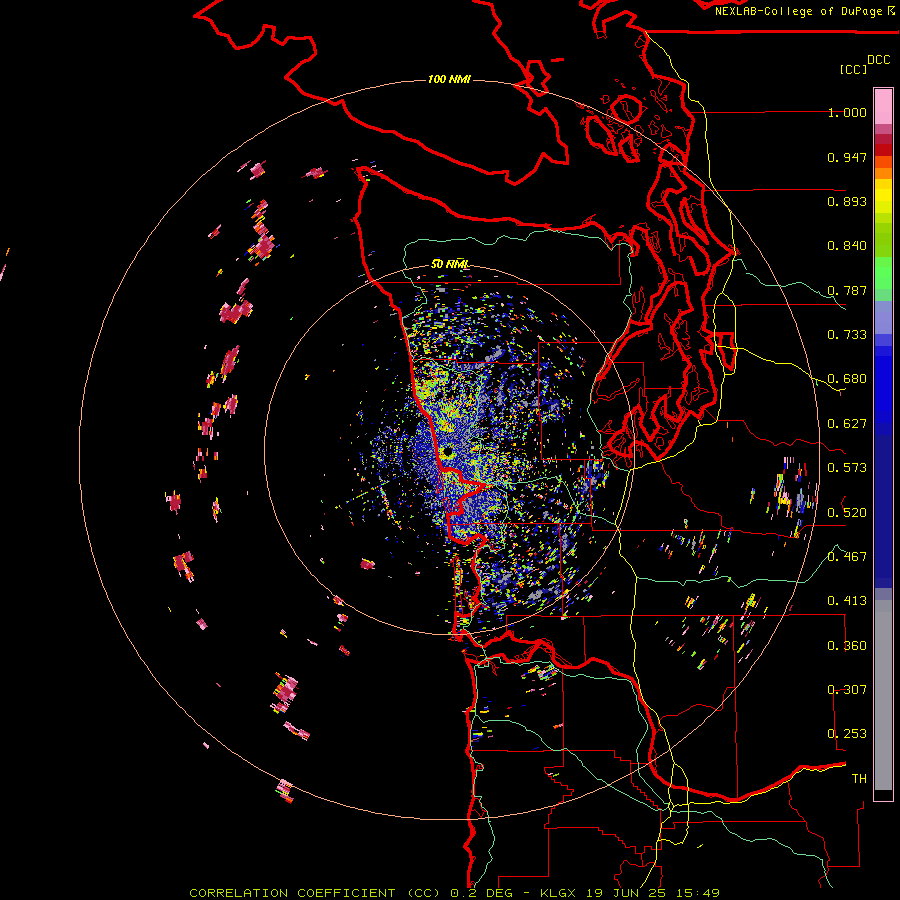
Task: Click the 0.2 DEG elevation angle text
Action: click(x=482, y=893)
